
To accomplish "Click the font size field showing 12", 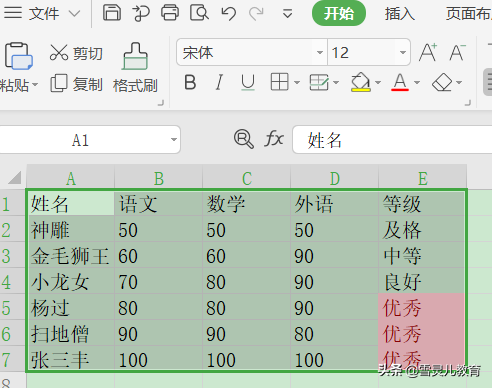I will [362, 52].
